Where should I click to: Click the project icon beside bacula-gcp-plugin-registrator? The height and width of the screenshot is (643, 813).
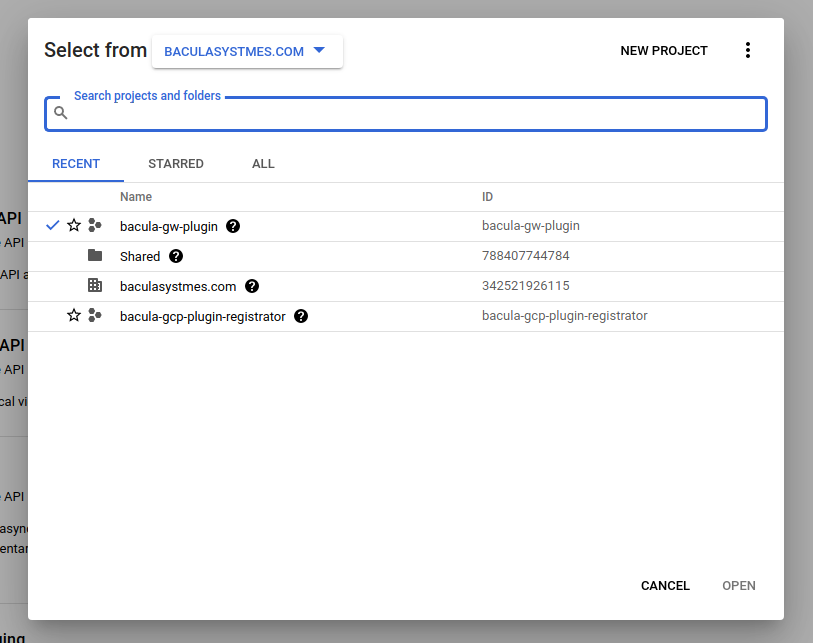coord(95,315)
